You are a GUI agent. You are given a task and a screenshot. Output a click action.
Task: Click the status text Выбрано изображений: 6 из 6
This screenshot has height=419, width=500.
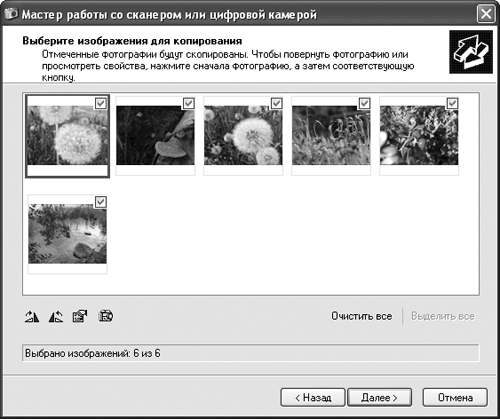(x=93, y=353)
